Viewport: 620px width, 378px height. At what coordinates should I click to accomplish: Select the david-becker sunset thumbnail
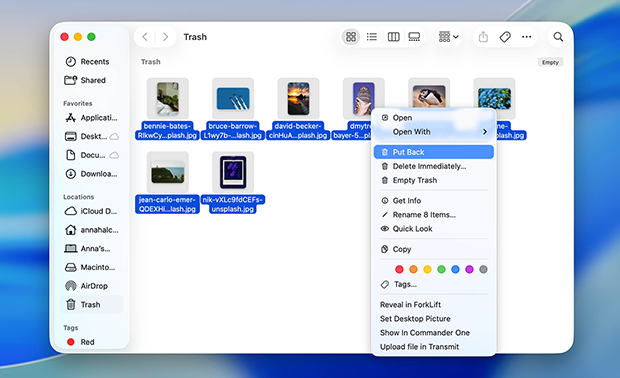tap(298, 98)
